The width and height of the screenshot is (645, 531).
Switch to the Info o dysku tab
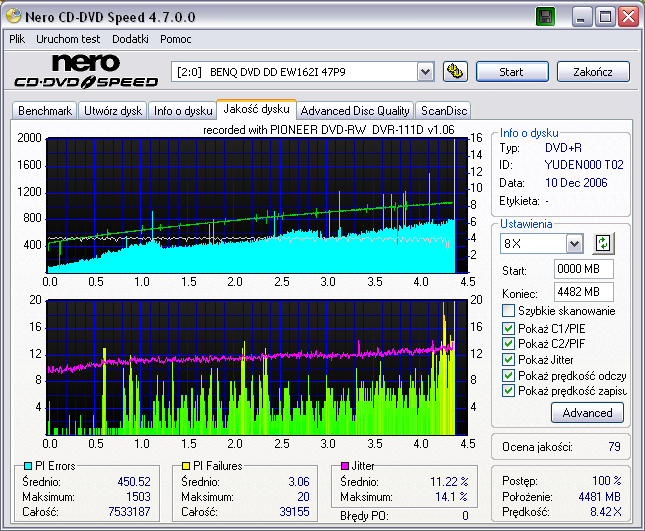(x=183, y=111)
